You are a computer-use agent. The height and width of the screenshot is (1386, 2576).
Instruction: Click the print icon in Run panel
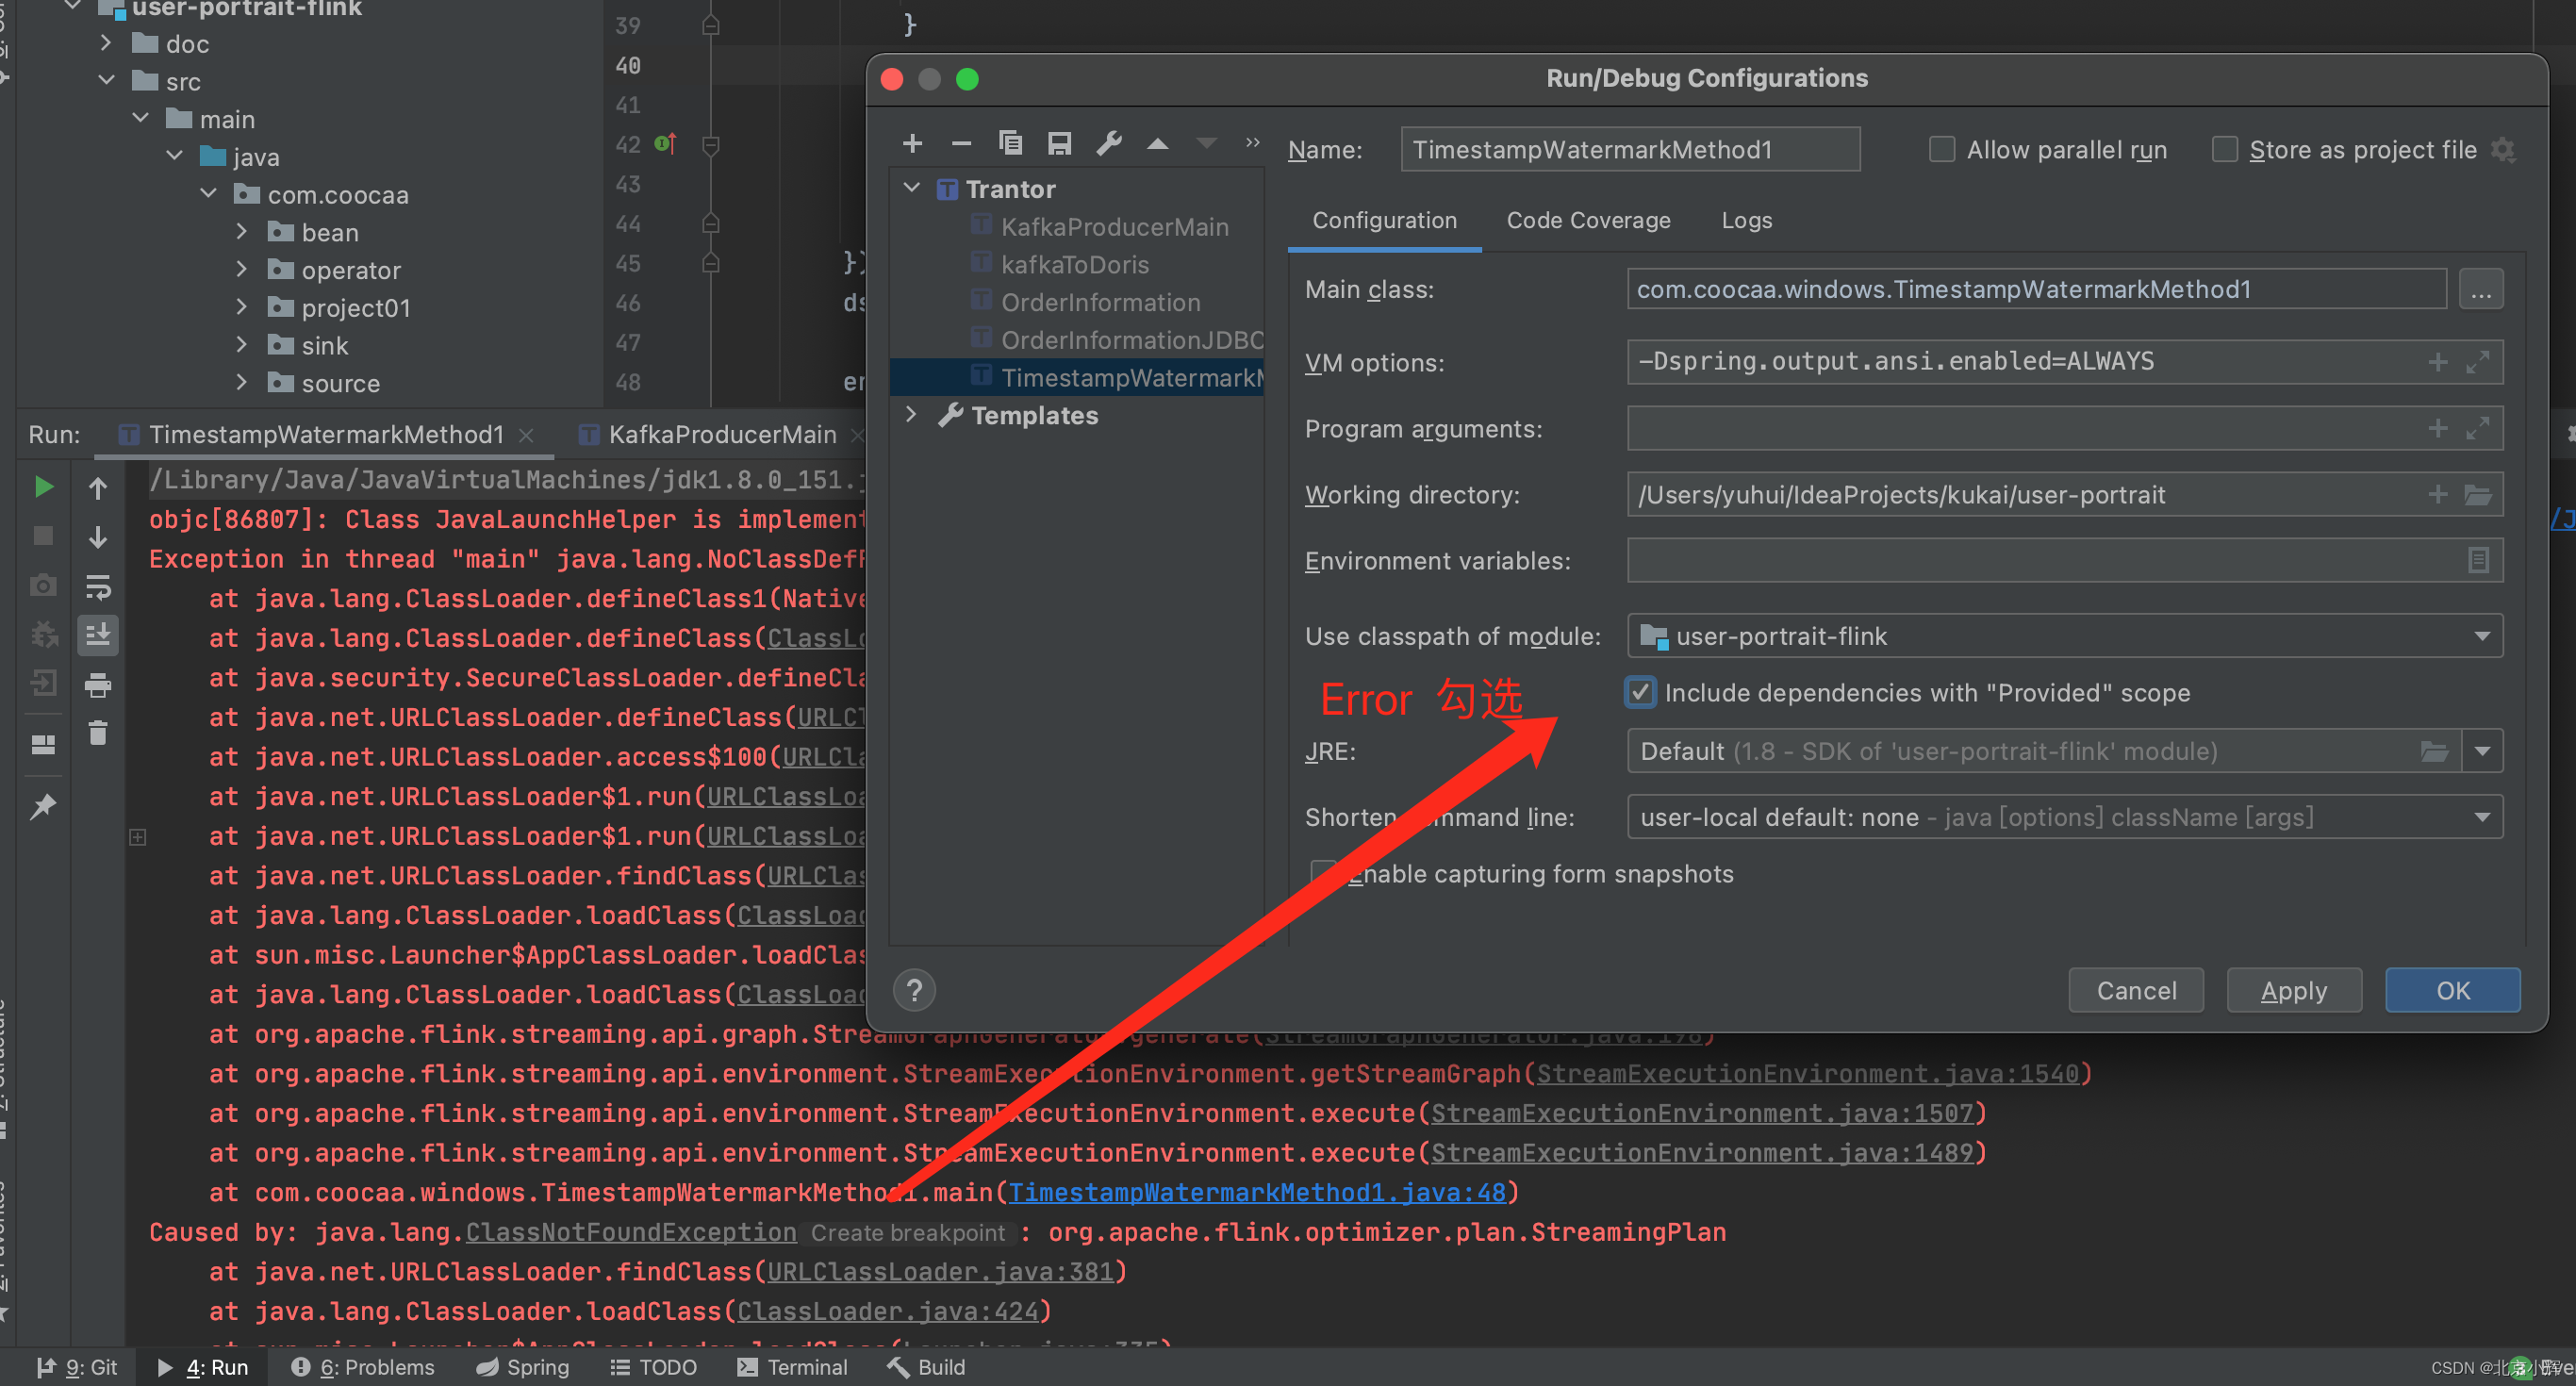coord(98,685)
